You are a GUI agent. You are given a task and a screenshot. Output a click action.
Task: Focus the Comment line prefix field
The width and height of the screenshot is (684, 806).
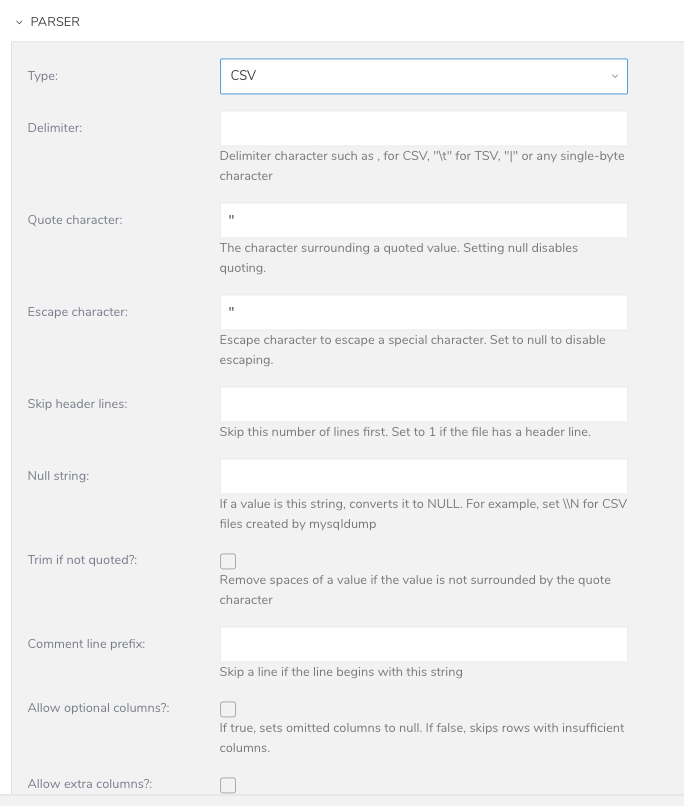[423, 644]
